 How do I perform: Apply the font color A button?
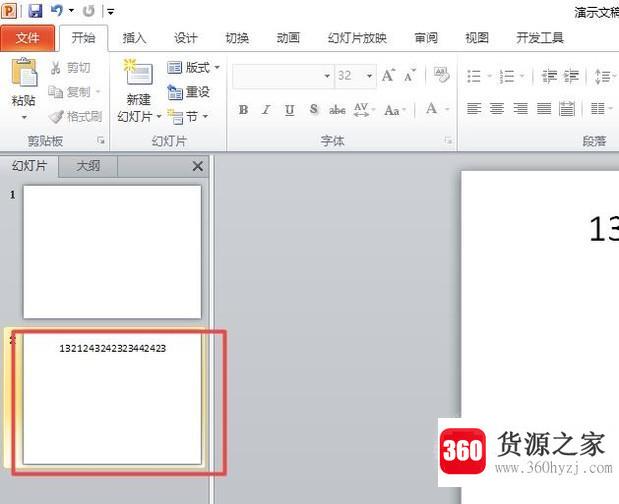[431, 109]
